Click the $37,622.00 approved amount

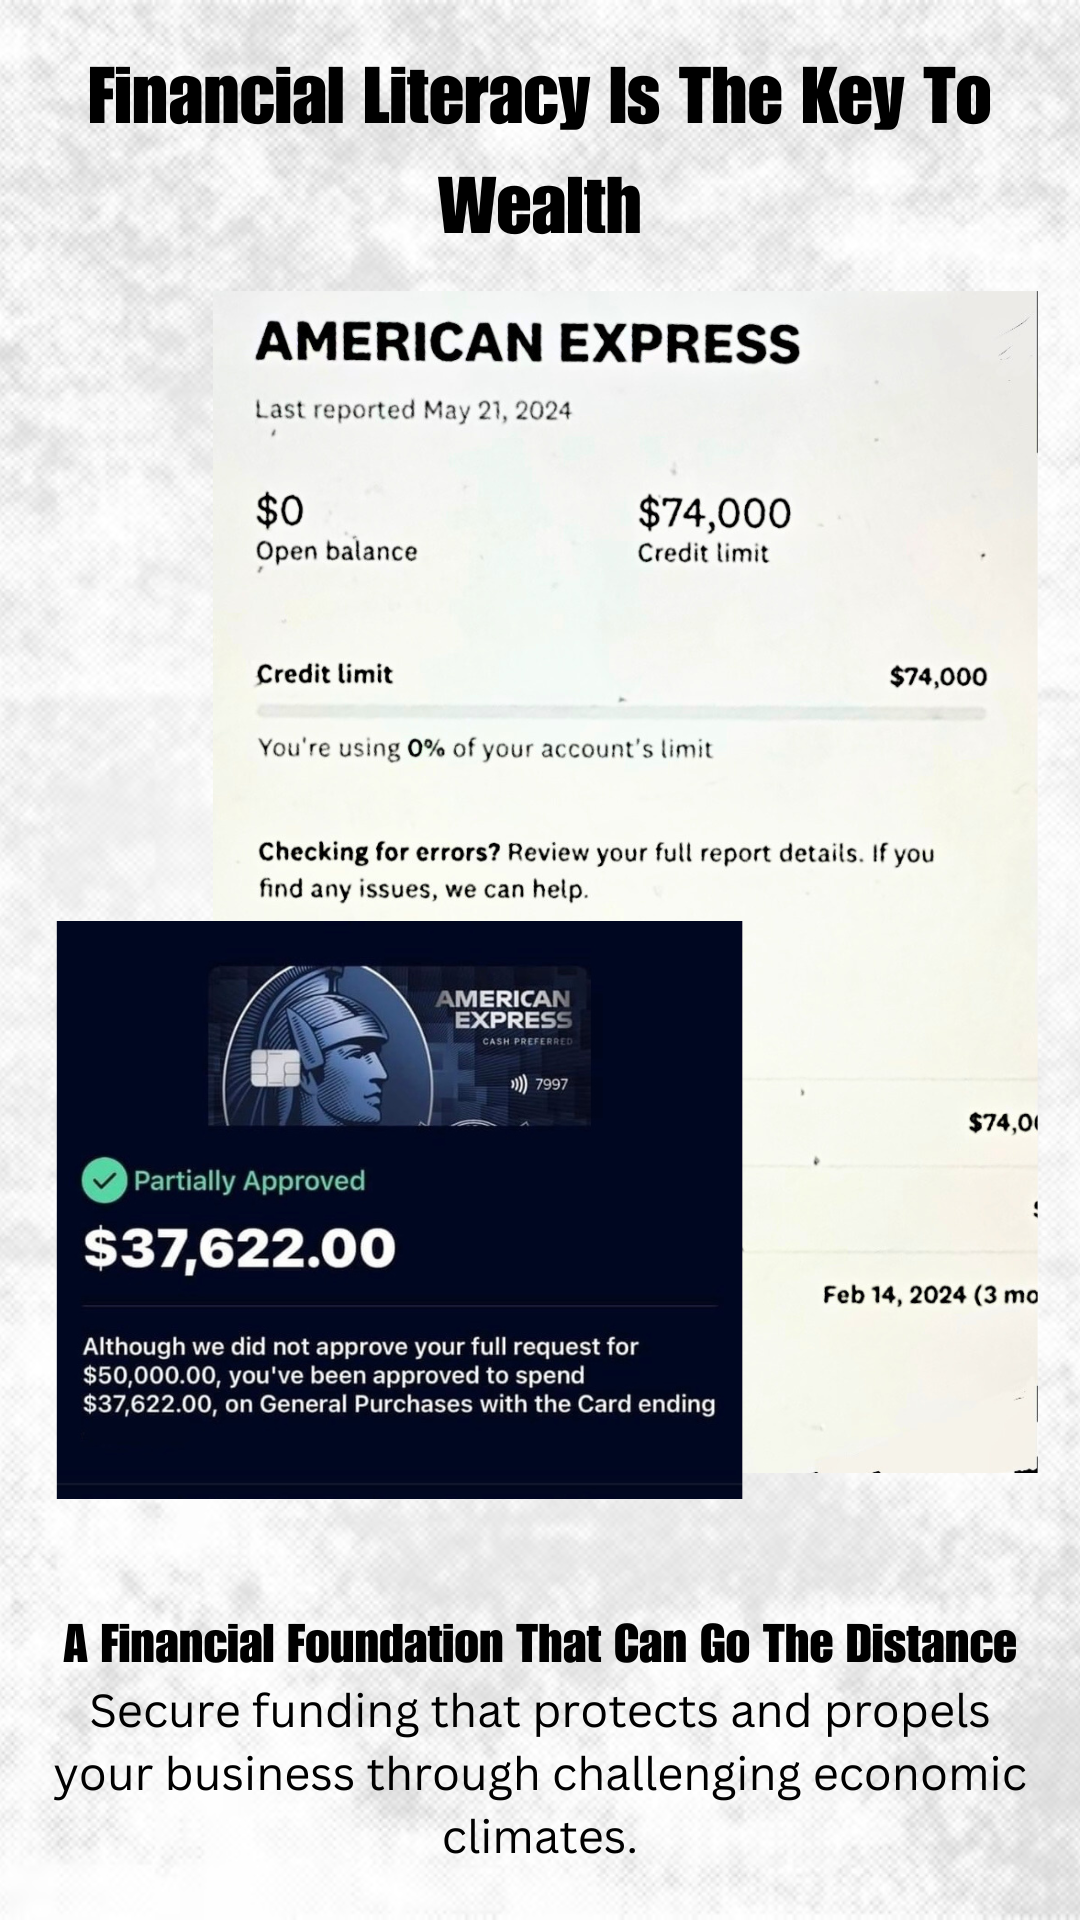[x=240, y=1248]
